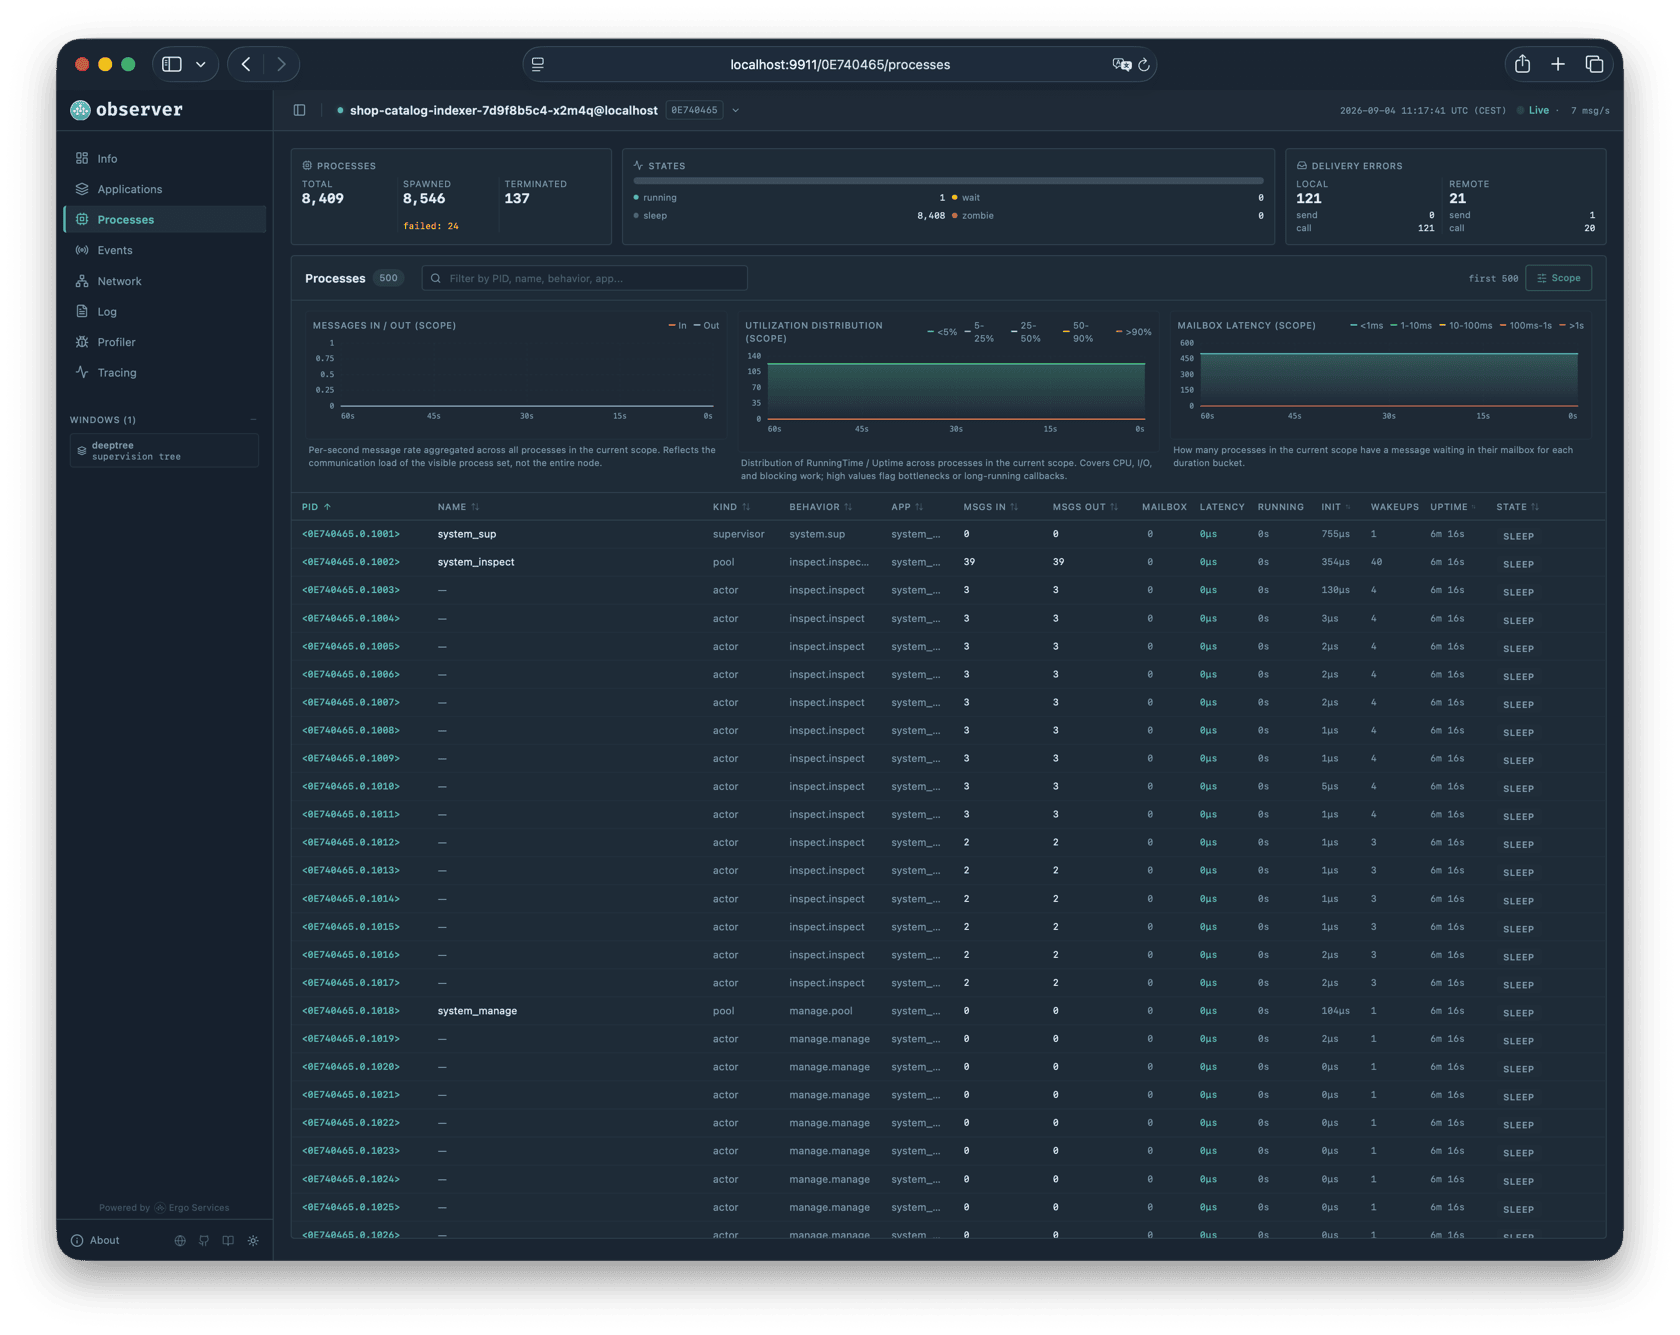Collapse the Windows (1) section
Image resolution: width=1680 pixels, height=1335 pixels.
(253, 420)
